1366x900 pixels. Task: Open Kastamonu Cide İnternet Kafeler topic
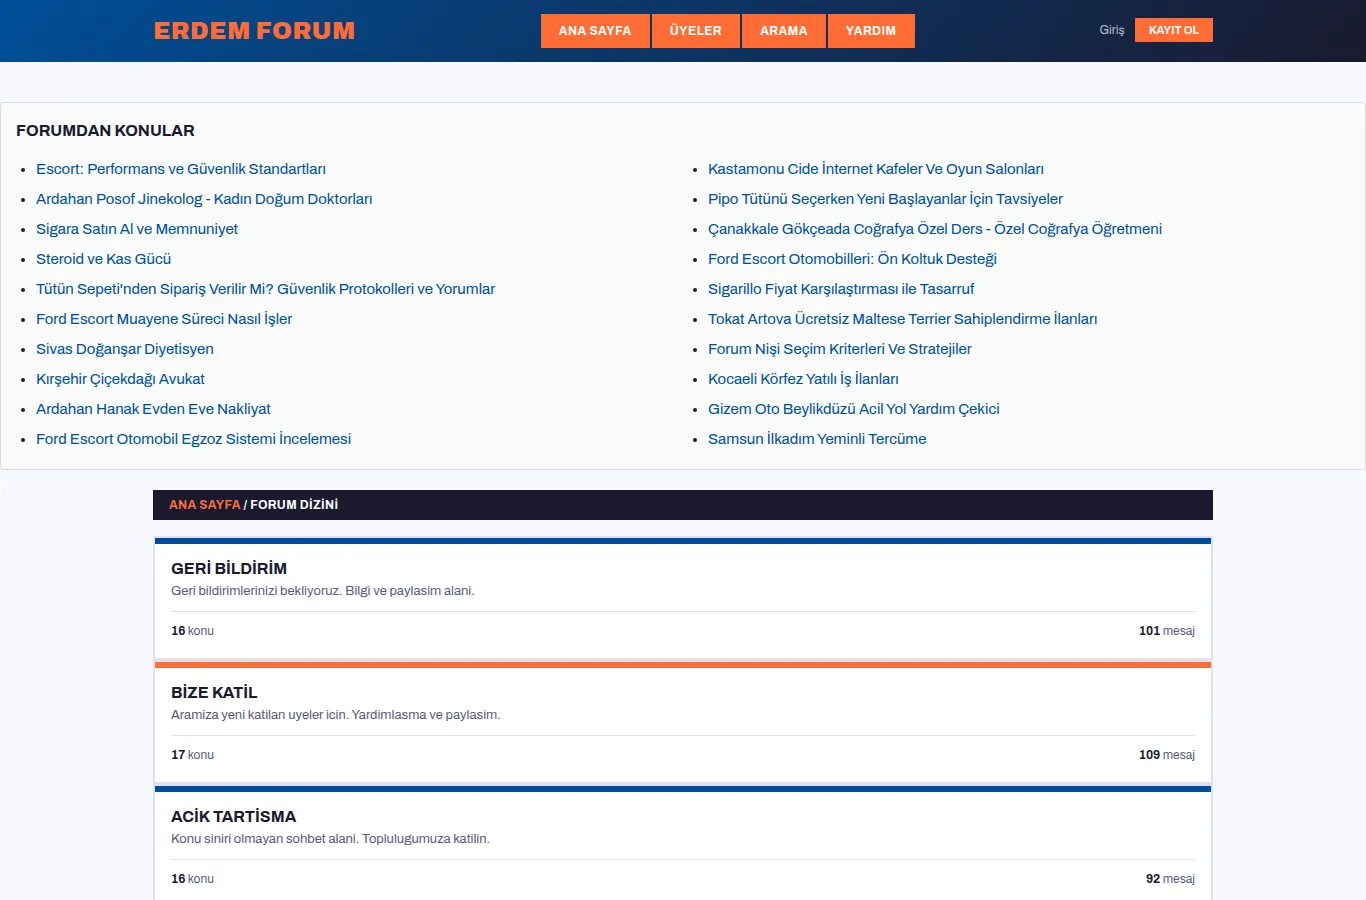(876, 169)
